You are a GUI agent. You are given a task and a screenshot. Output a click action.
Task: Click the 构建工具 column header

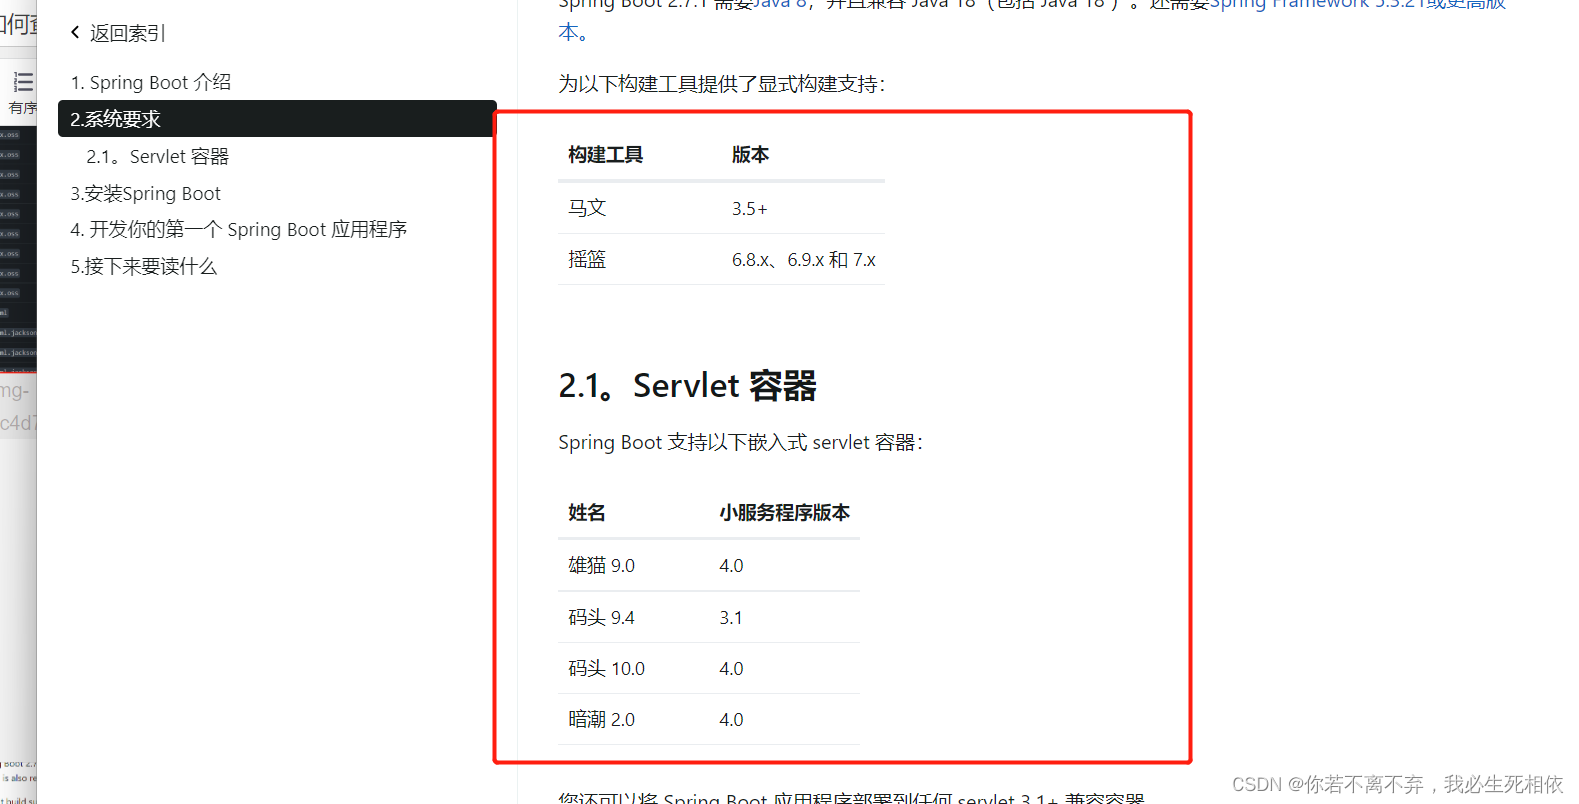point(605,155)
